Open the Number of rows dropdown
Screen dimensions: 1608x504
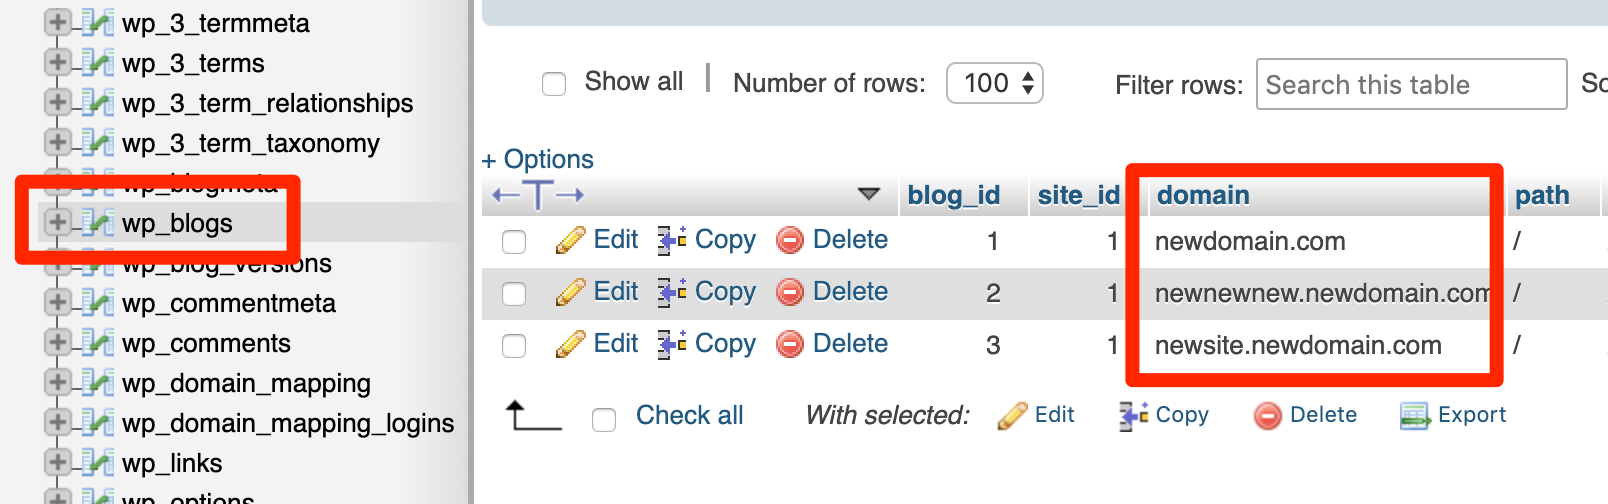994,83
